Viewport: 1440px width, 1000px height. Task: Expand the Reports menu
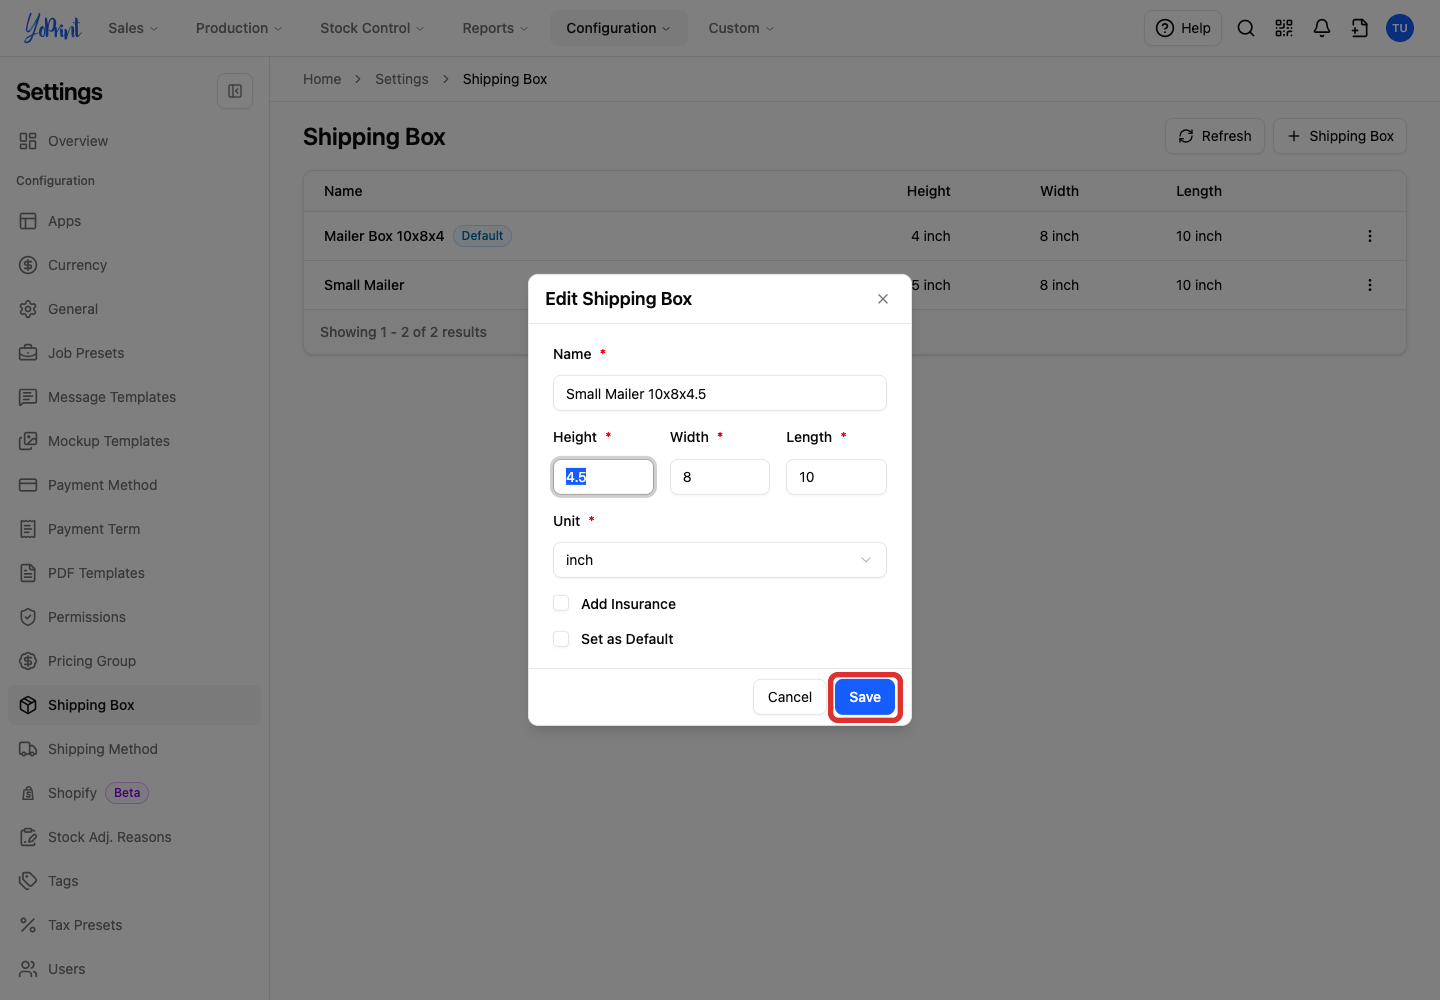click(x=495, y=28)
